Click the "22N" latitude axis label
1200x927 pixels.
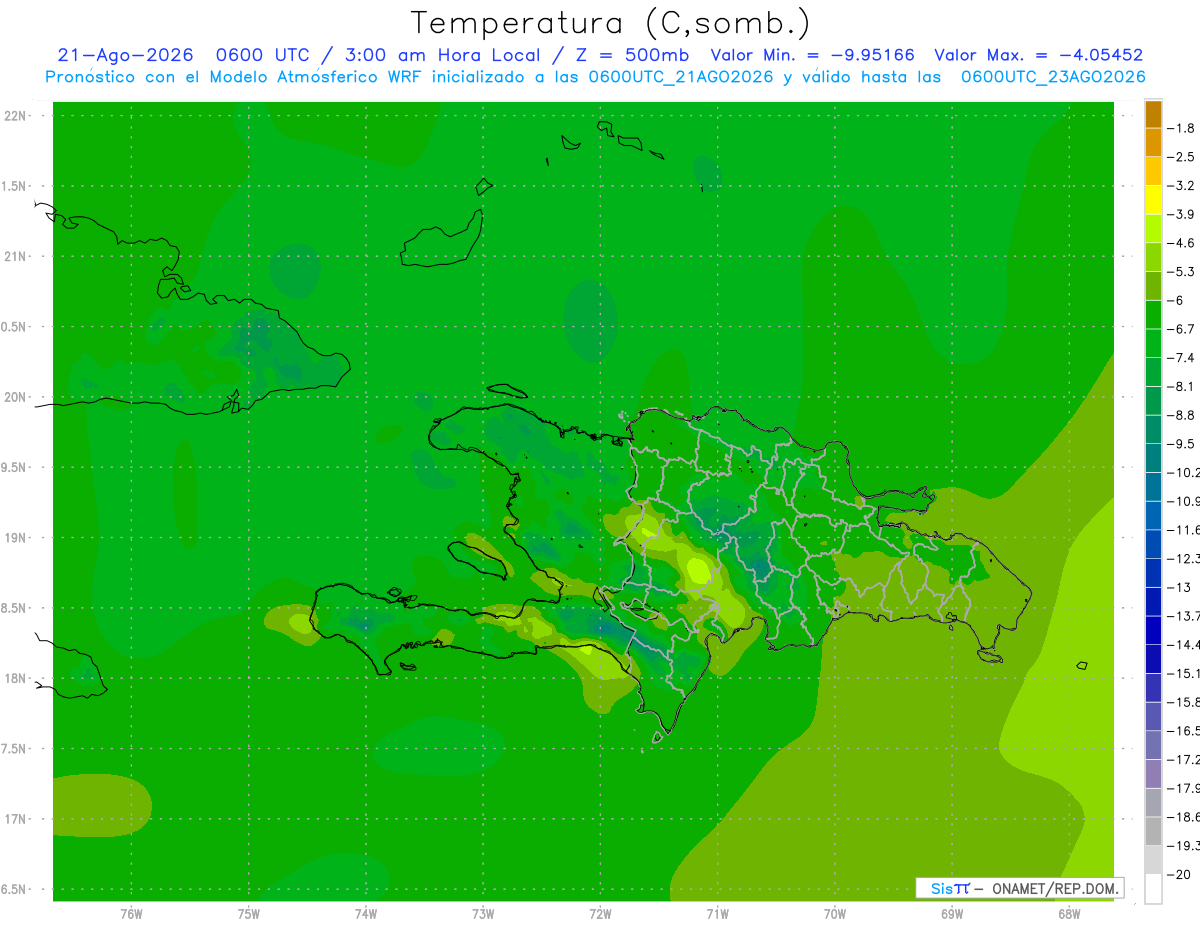pyautogui.click(x=14, y=116)
